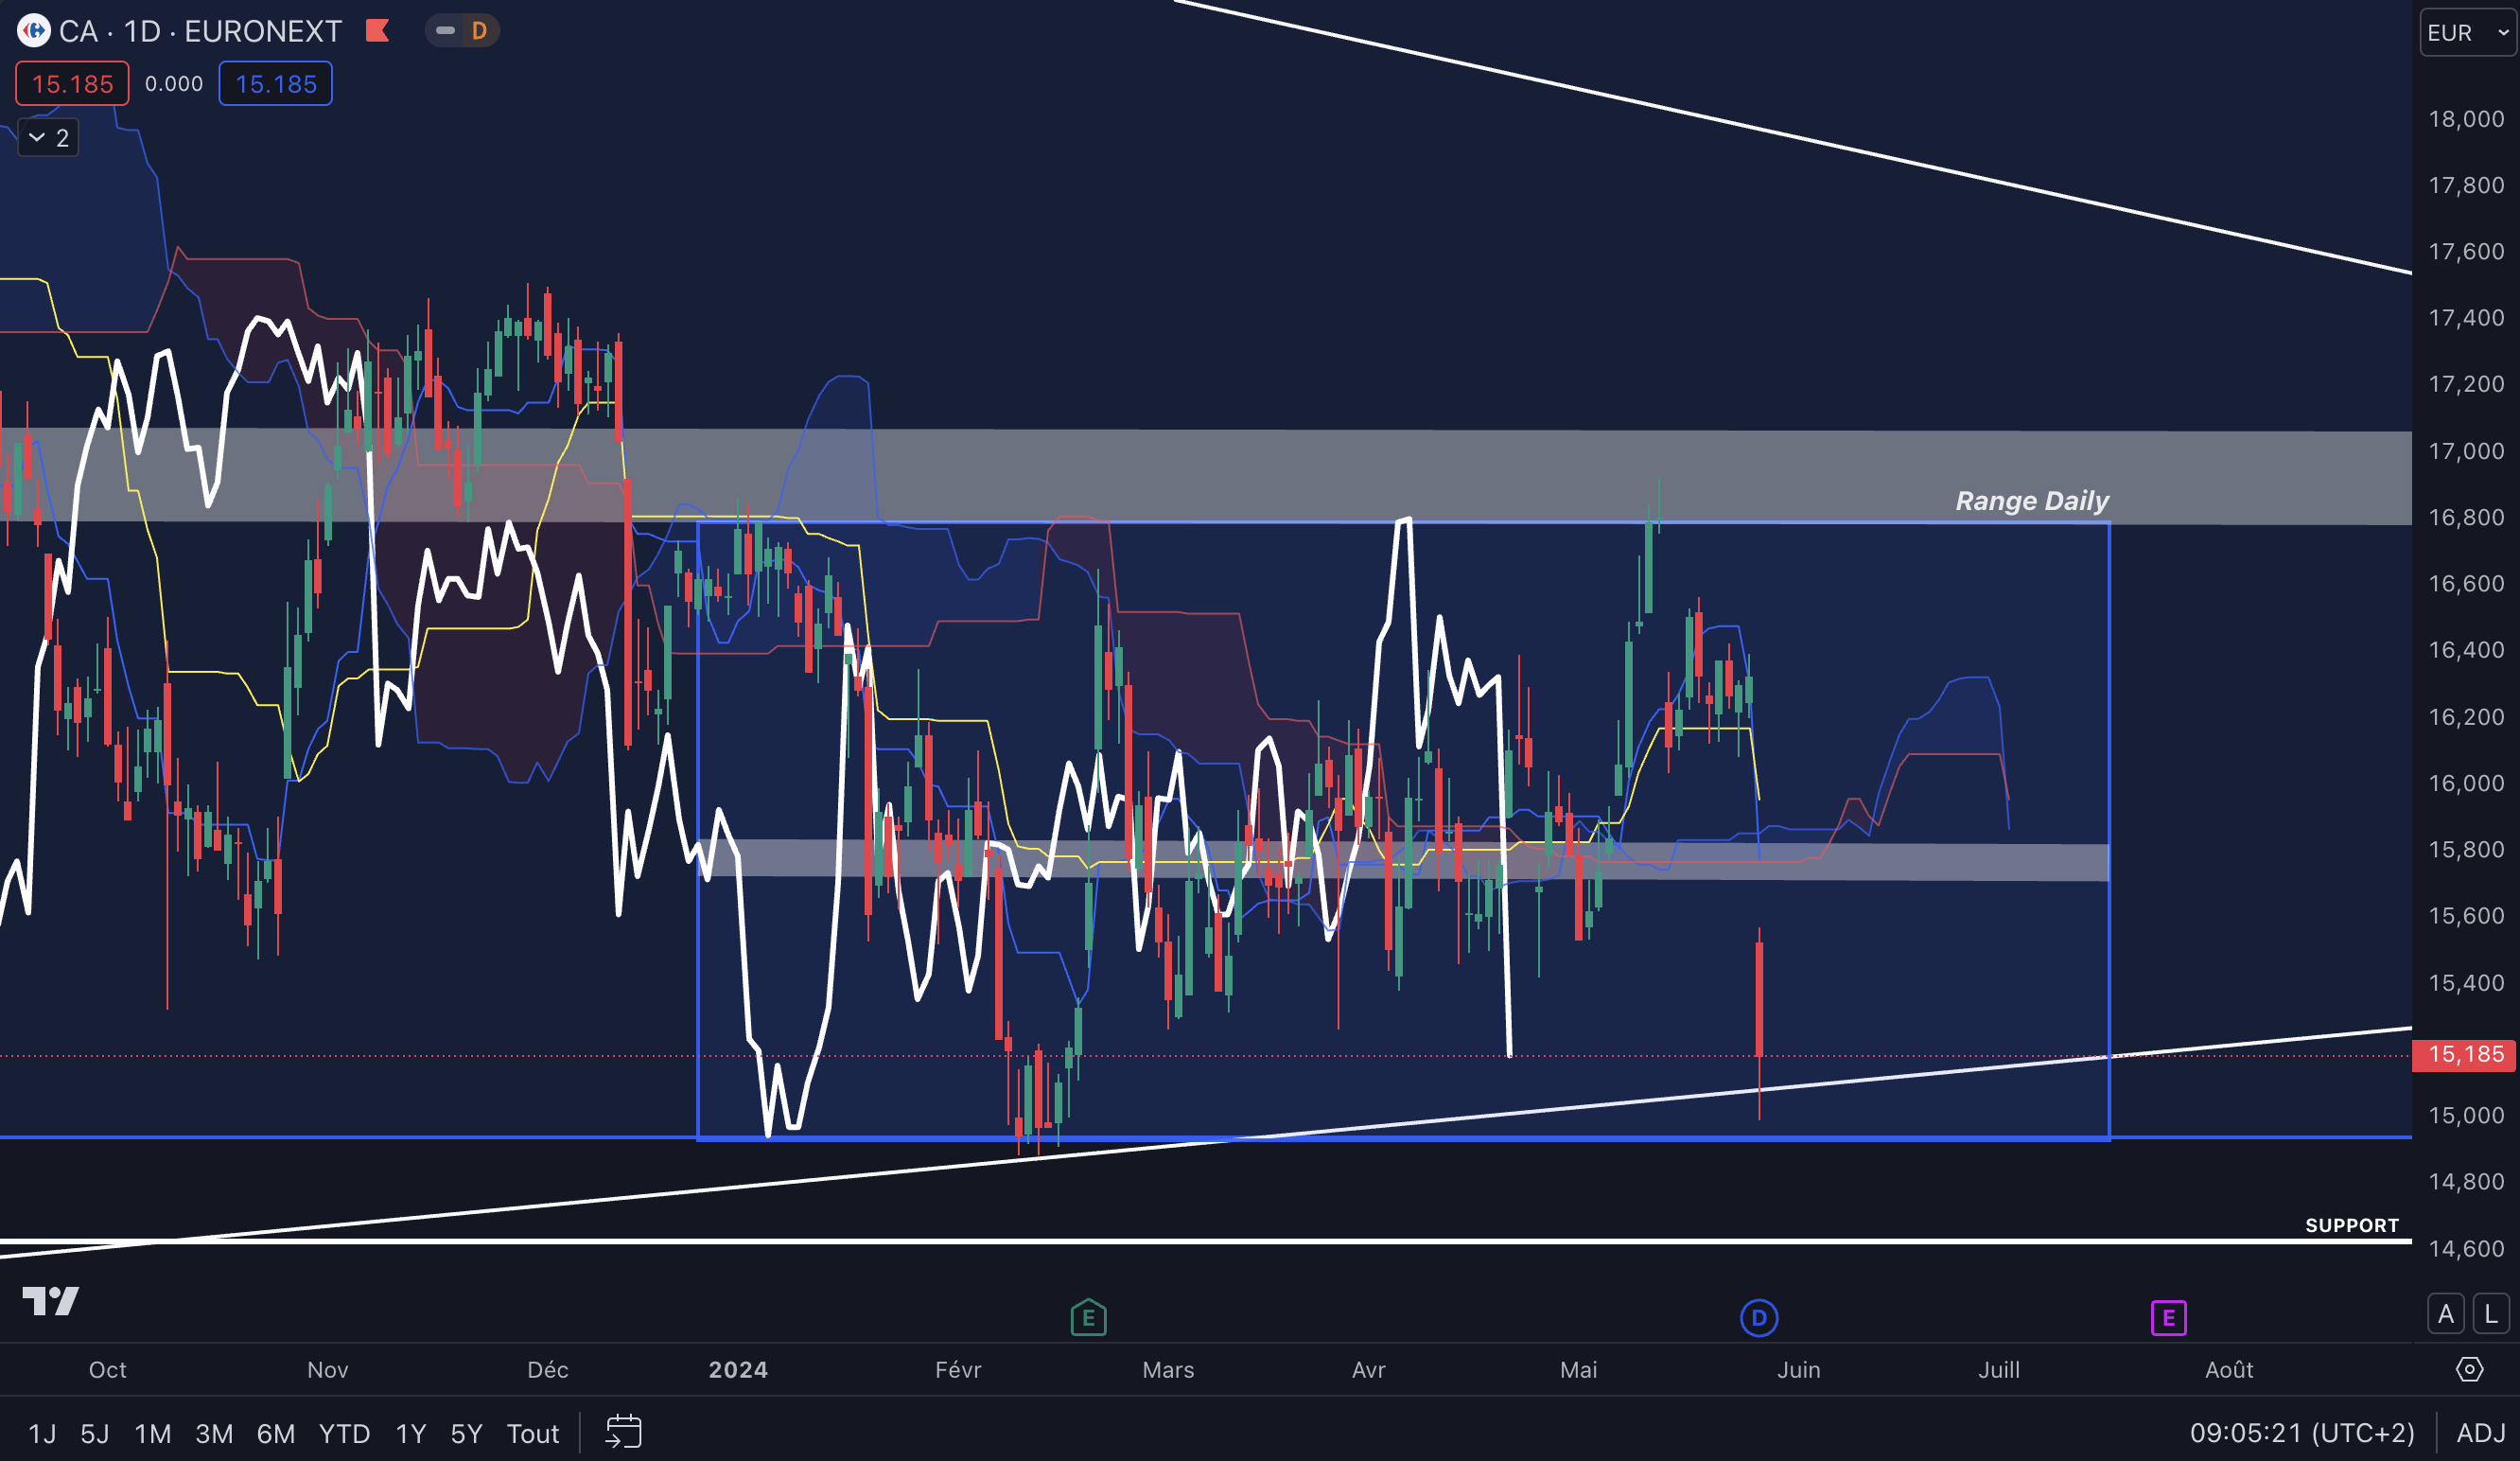The image size is (2520, 1461).
Task: Click the 15,600 price axis label
Action: click(x=2466, y=916)
